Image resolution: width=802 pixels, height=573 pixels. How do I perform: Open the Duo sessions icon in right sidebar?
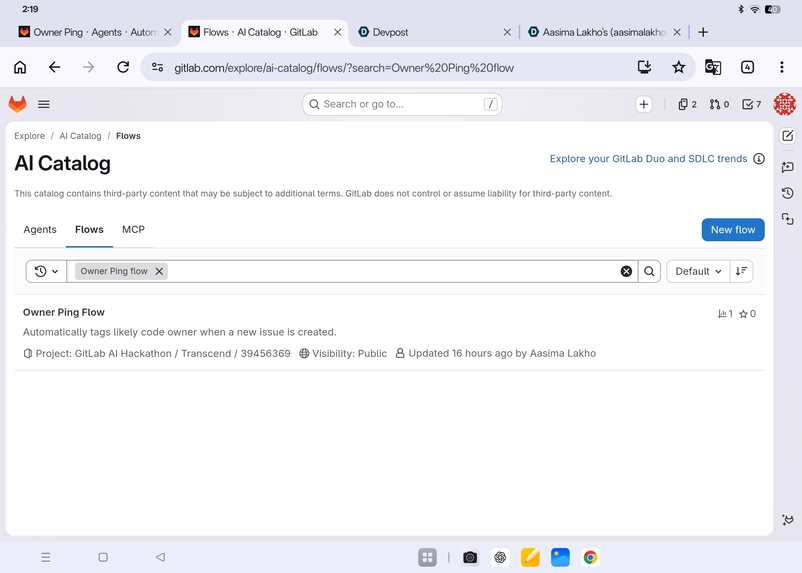pos(788,219)
